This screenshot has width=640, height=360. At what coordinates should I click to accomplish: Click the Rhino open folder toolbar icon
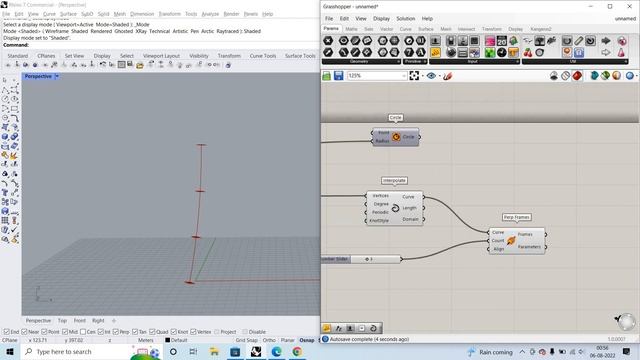point(140,65)
